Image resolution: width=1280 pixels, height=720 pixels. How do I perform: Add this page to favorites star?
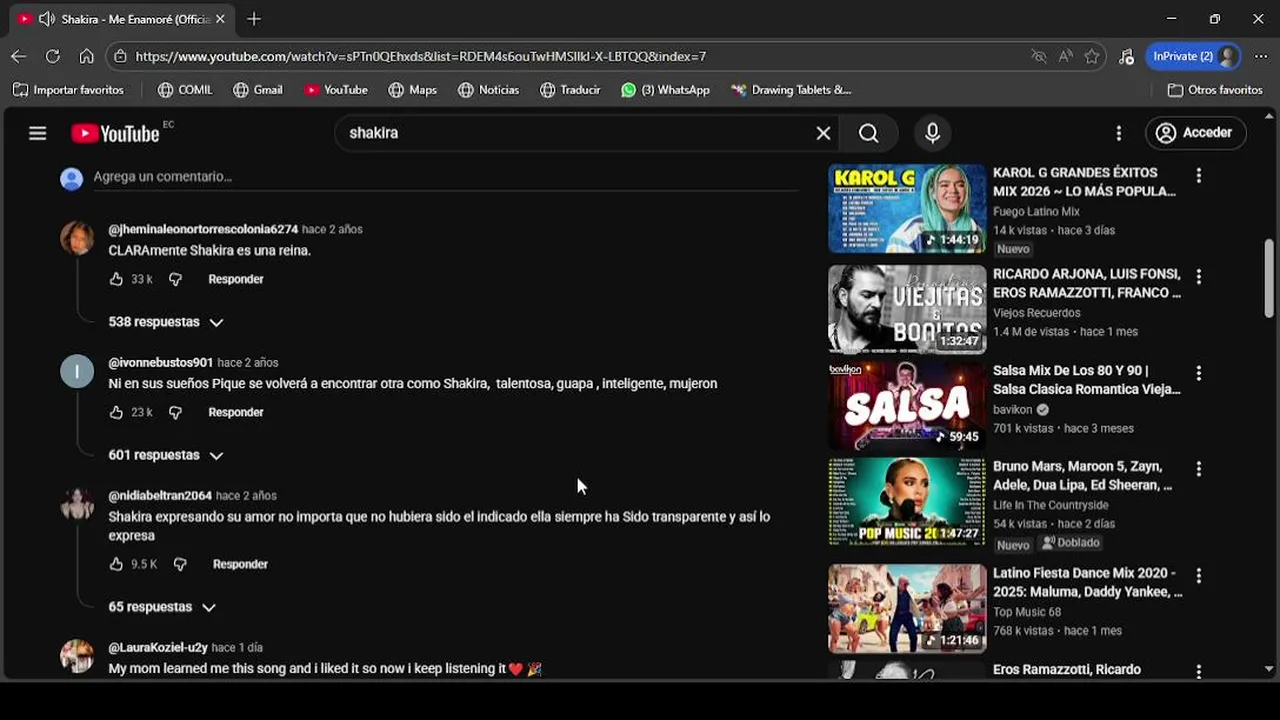point(1092,56)
